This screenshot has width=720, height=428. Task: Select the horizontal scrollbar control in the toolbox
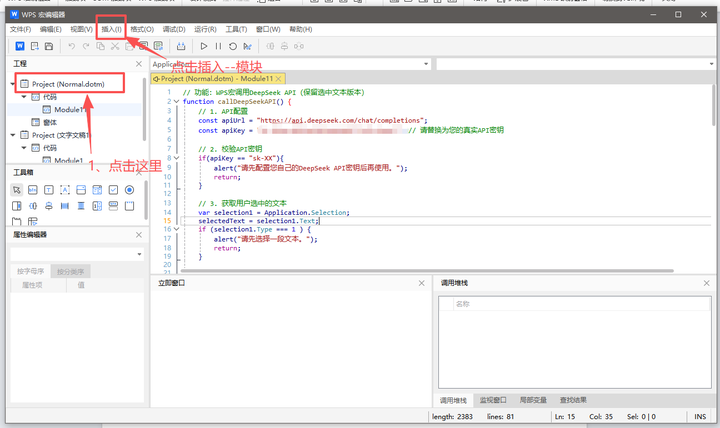coord(65,206)
